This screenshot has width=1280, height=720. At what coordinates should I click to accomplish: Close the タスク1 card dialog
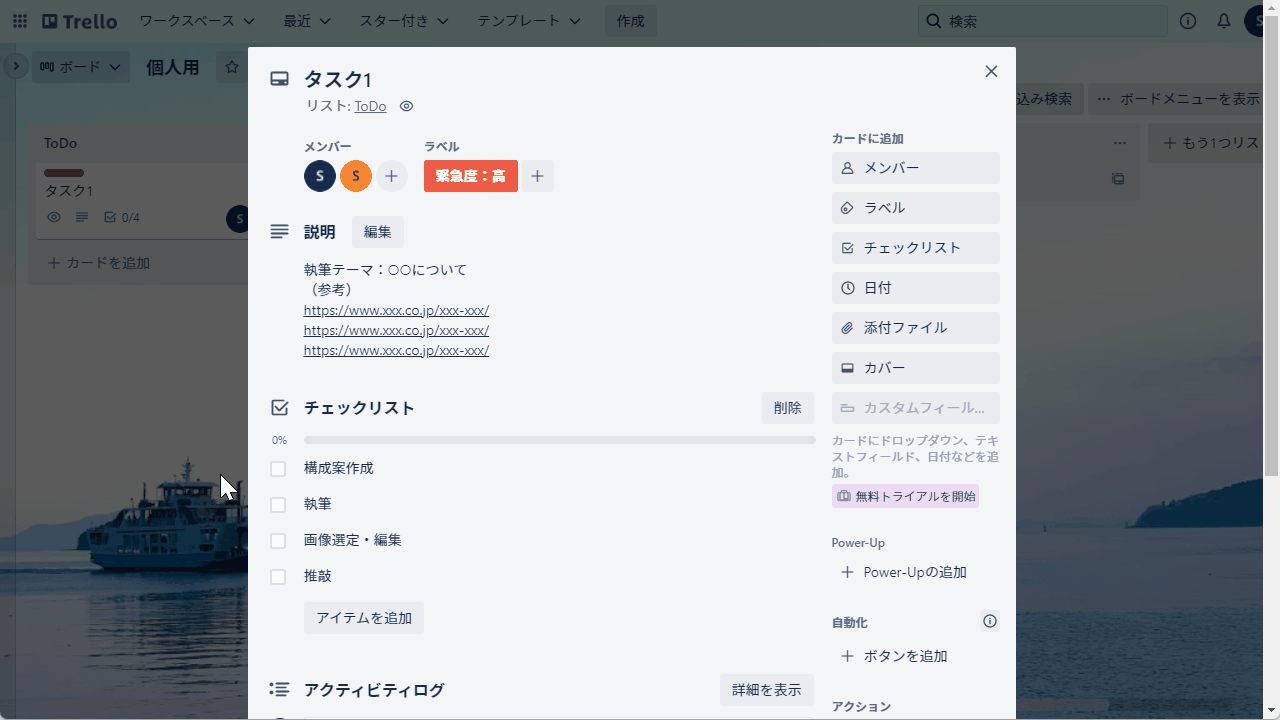click(x=991, y=71)
